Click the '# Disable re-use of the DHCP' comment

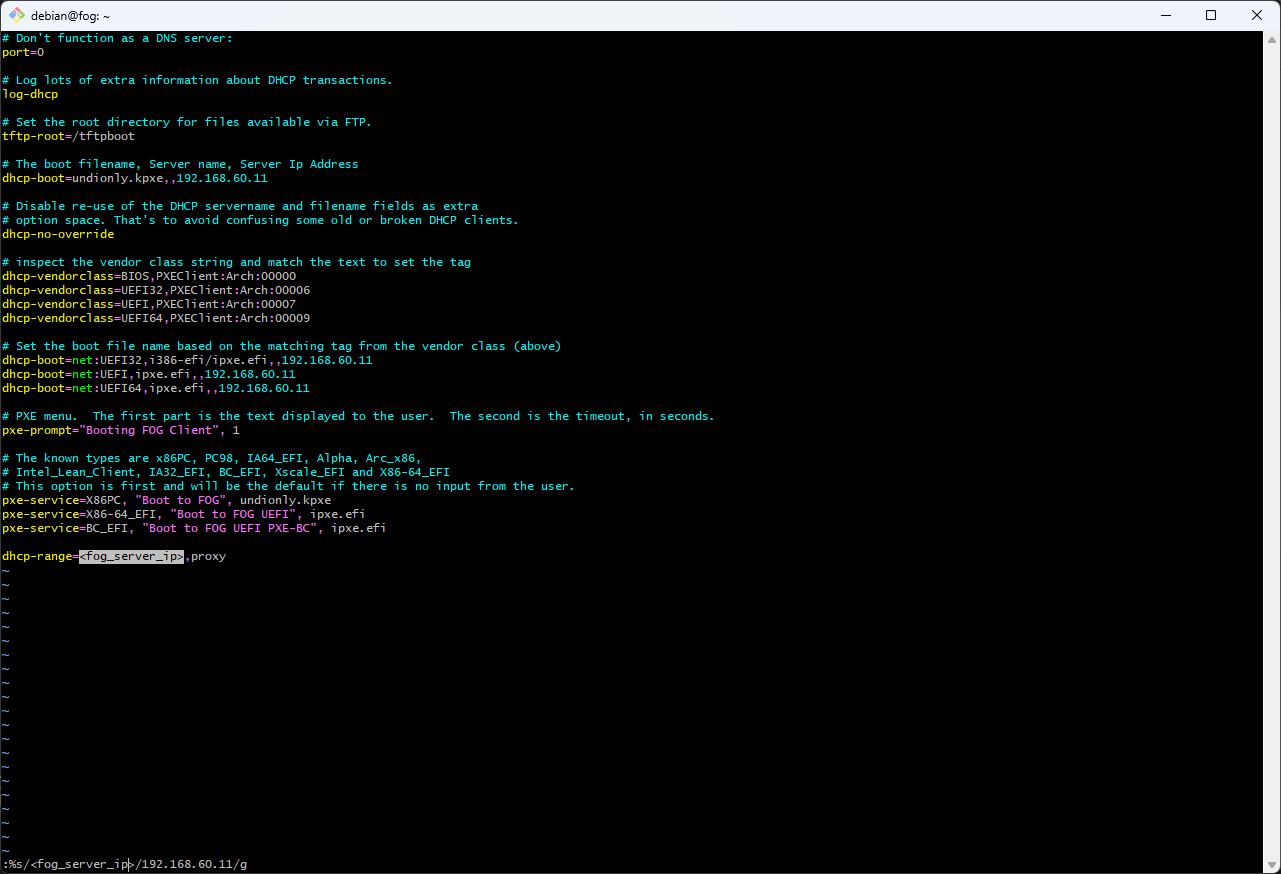coord(240,206)
